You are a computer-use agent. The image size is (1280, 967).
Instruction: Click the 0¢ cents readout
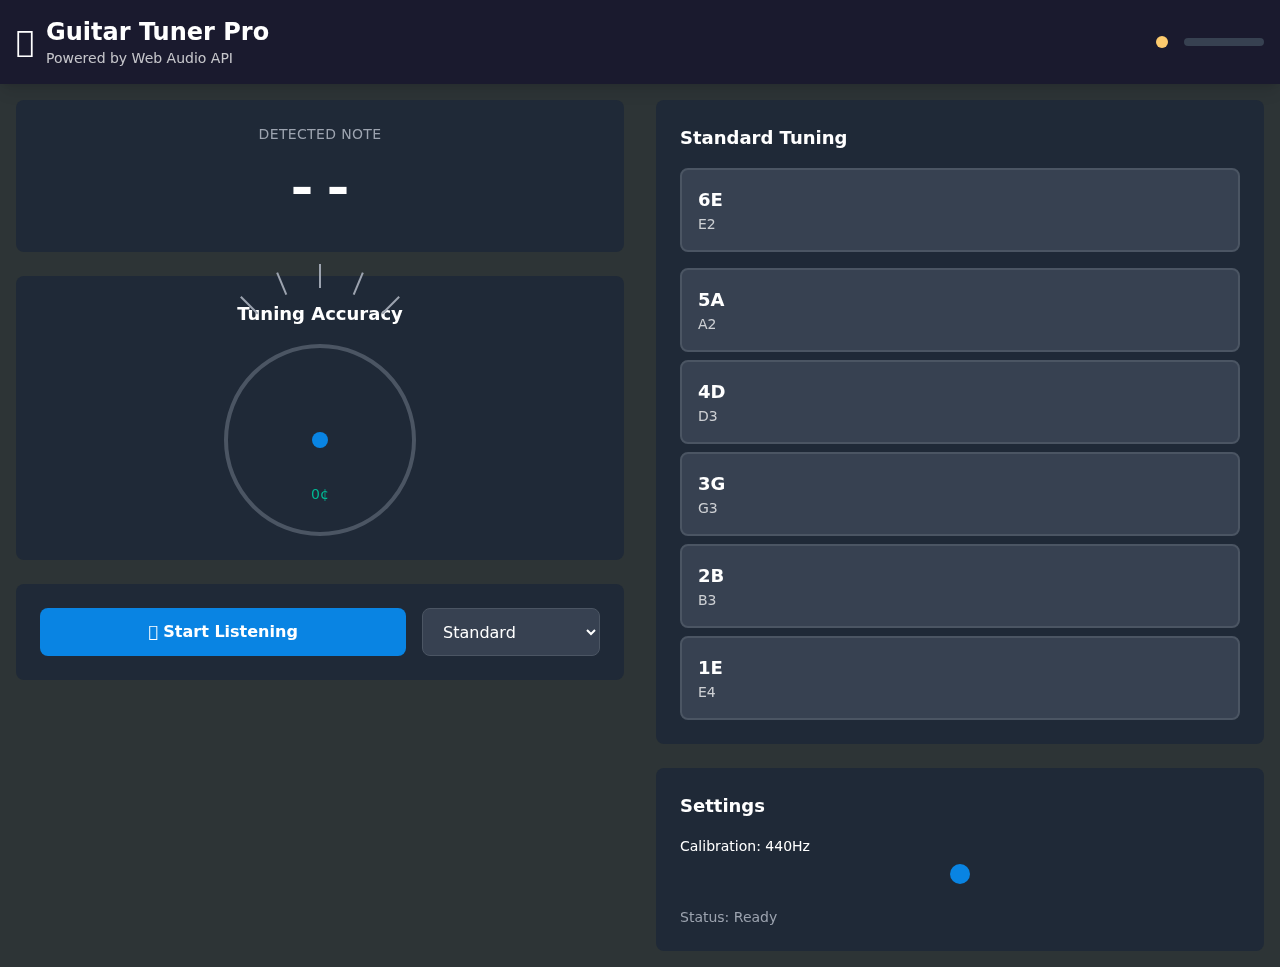pyautogui.click(x=320, y=494)
